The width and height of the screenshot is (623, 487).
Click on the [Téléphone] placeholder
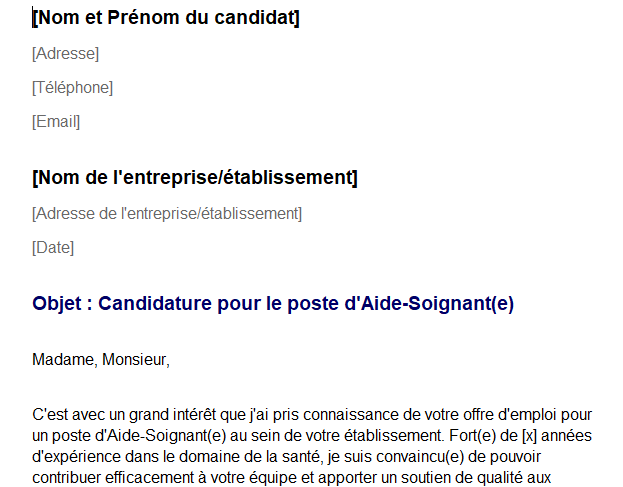point(73,88)
